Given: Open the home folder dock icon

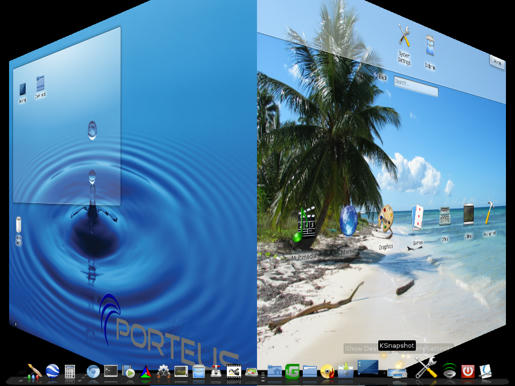Looking at the screenshot, I should click(274, 371).
